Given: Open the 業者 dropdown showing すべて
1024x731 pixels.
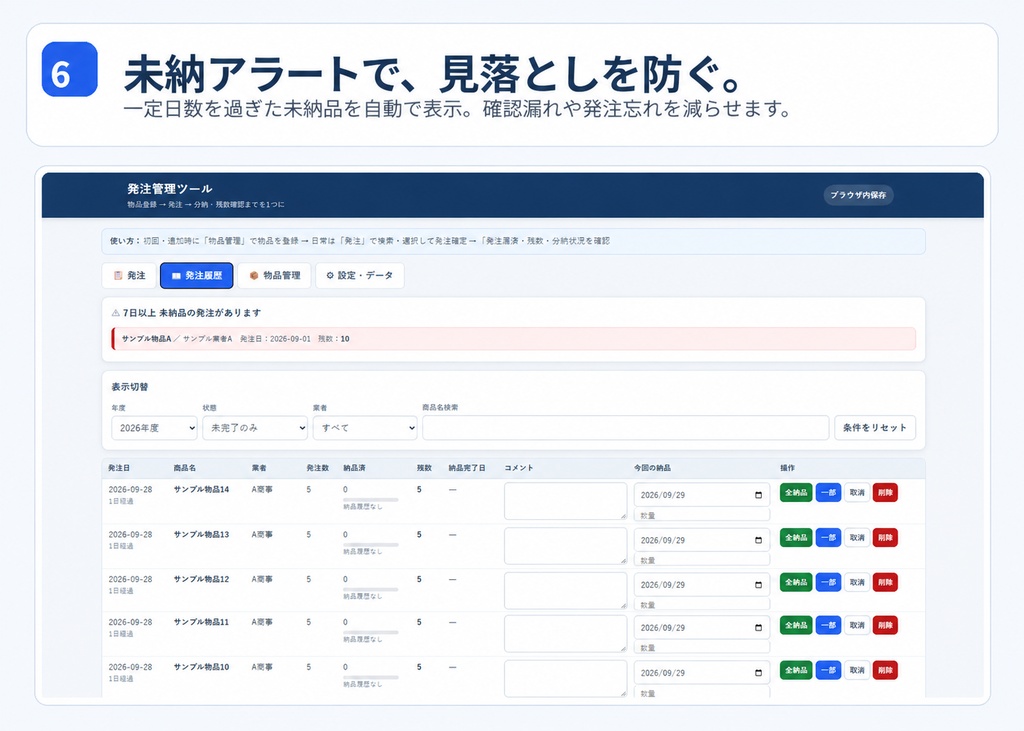Looking at the screenshot, I should coord(365,428).
